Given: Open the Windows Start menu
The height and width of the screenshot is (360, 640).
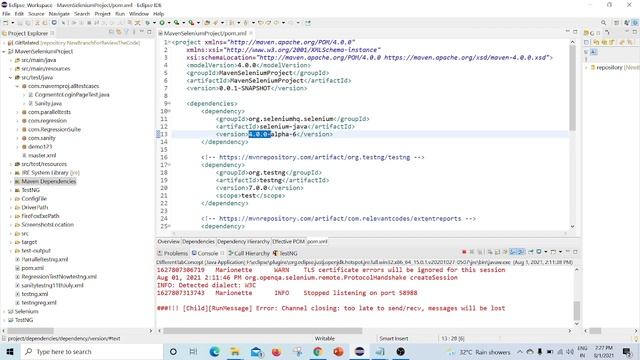Looking at the screenshot, I should [x=10, y=351].
